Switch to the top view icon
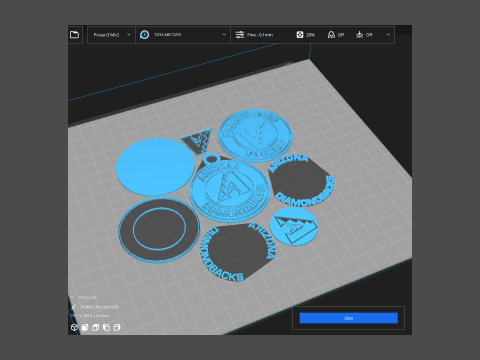The width and height of the screenshot is (480, 360). (x=96, y=328)
